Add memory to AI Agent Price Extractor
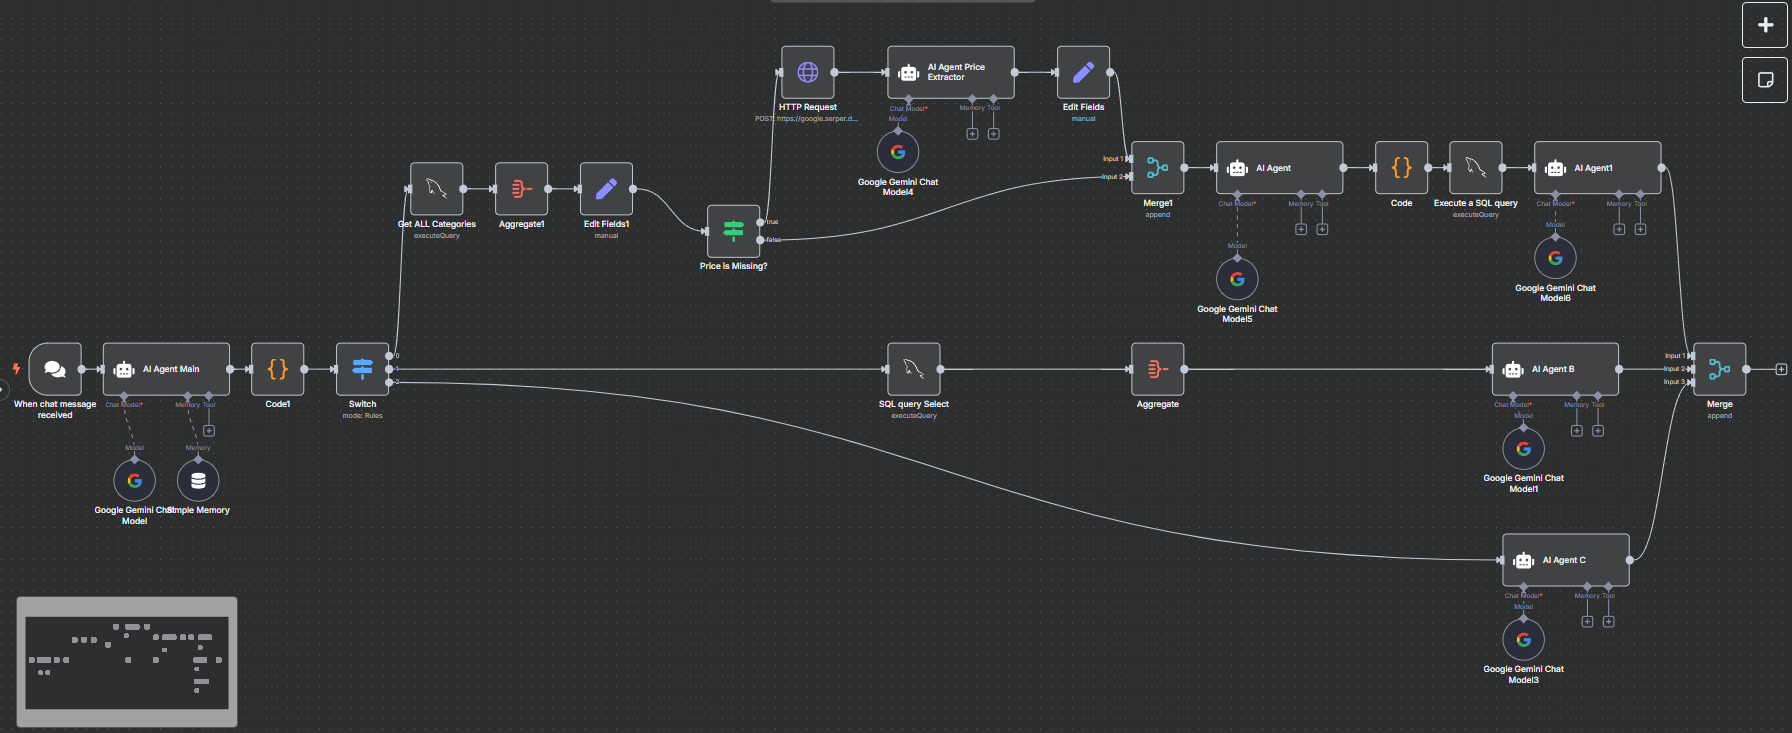Viewport: 1792px width, 733px height. click(972, 134)
